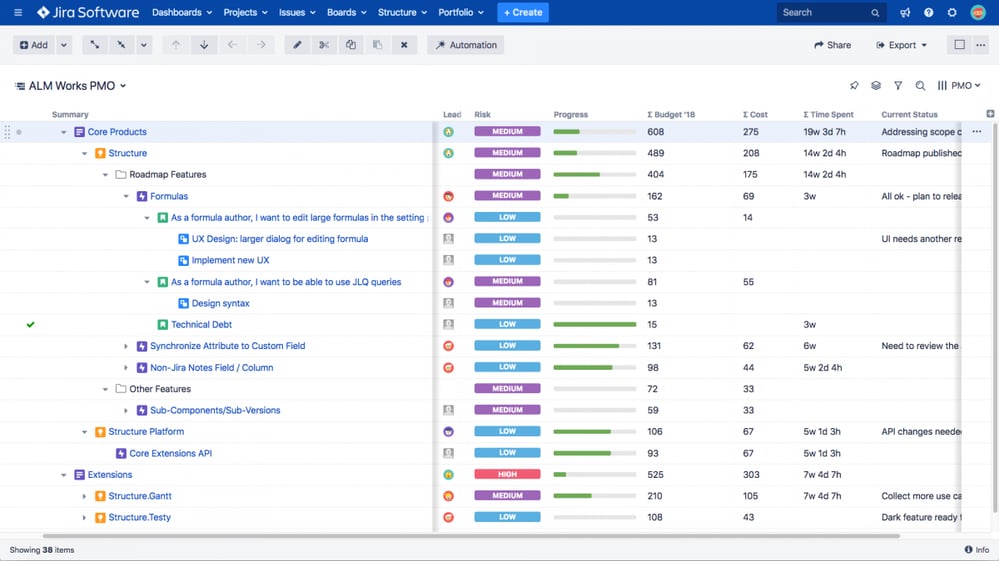This screenshot has height=561, width=999.
Task: Open the Projects menu
Action: pyautogui.click(x=245, y=12)
